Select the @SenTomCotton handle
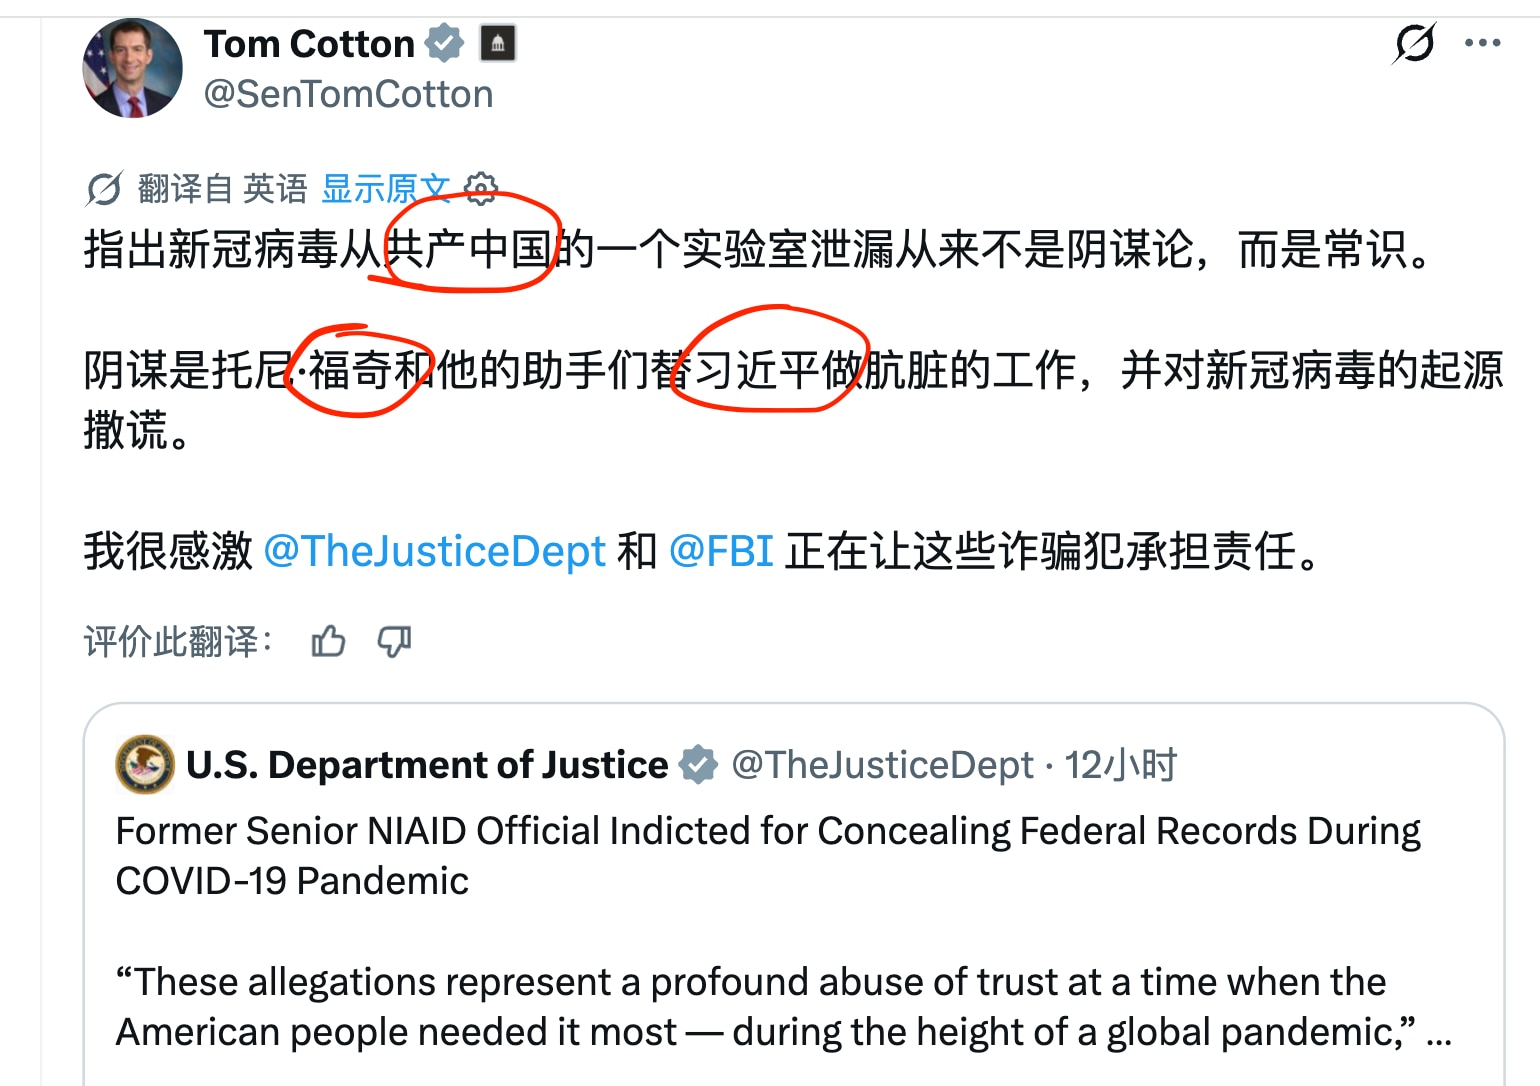Image resolution: width=1540 pixels, height=1086 pixels. [347, 93]
